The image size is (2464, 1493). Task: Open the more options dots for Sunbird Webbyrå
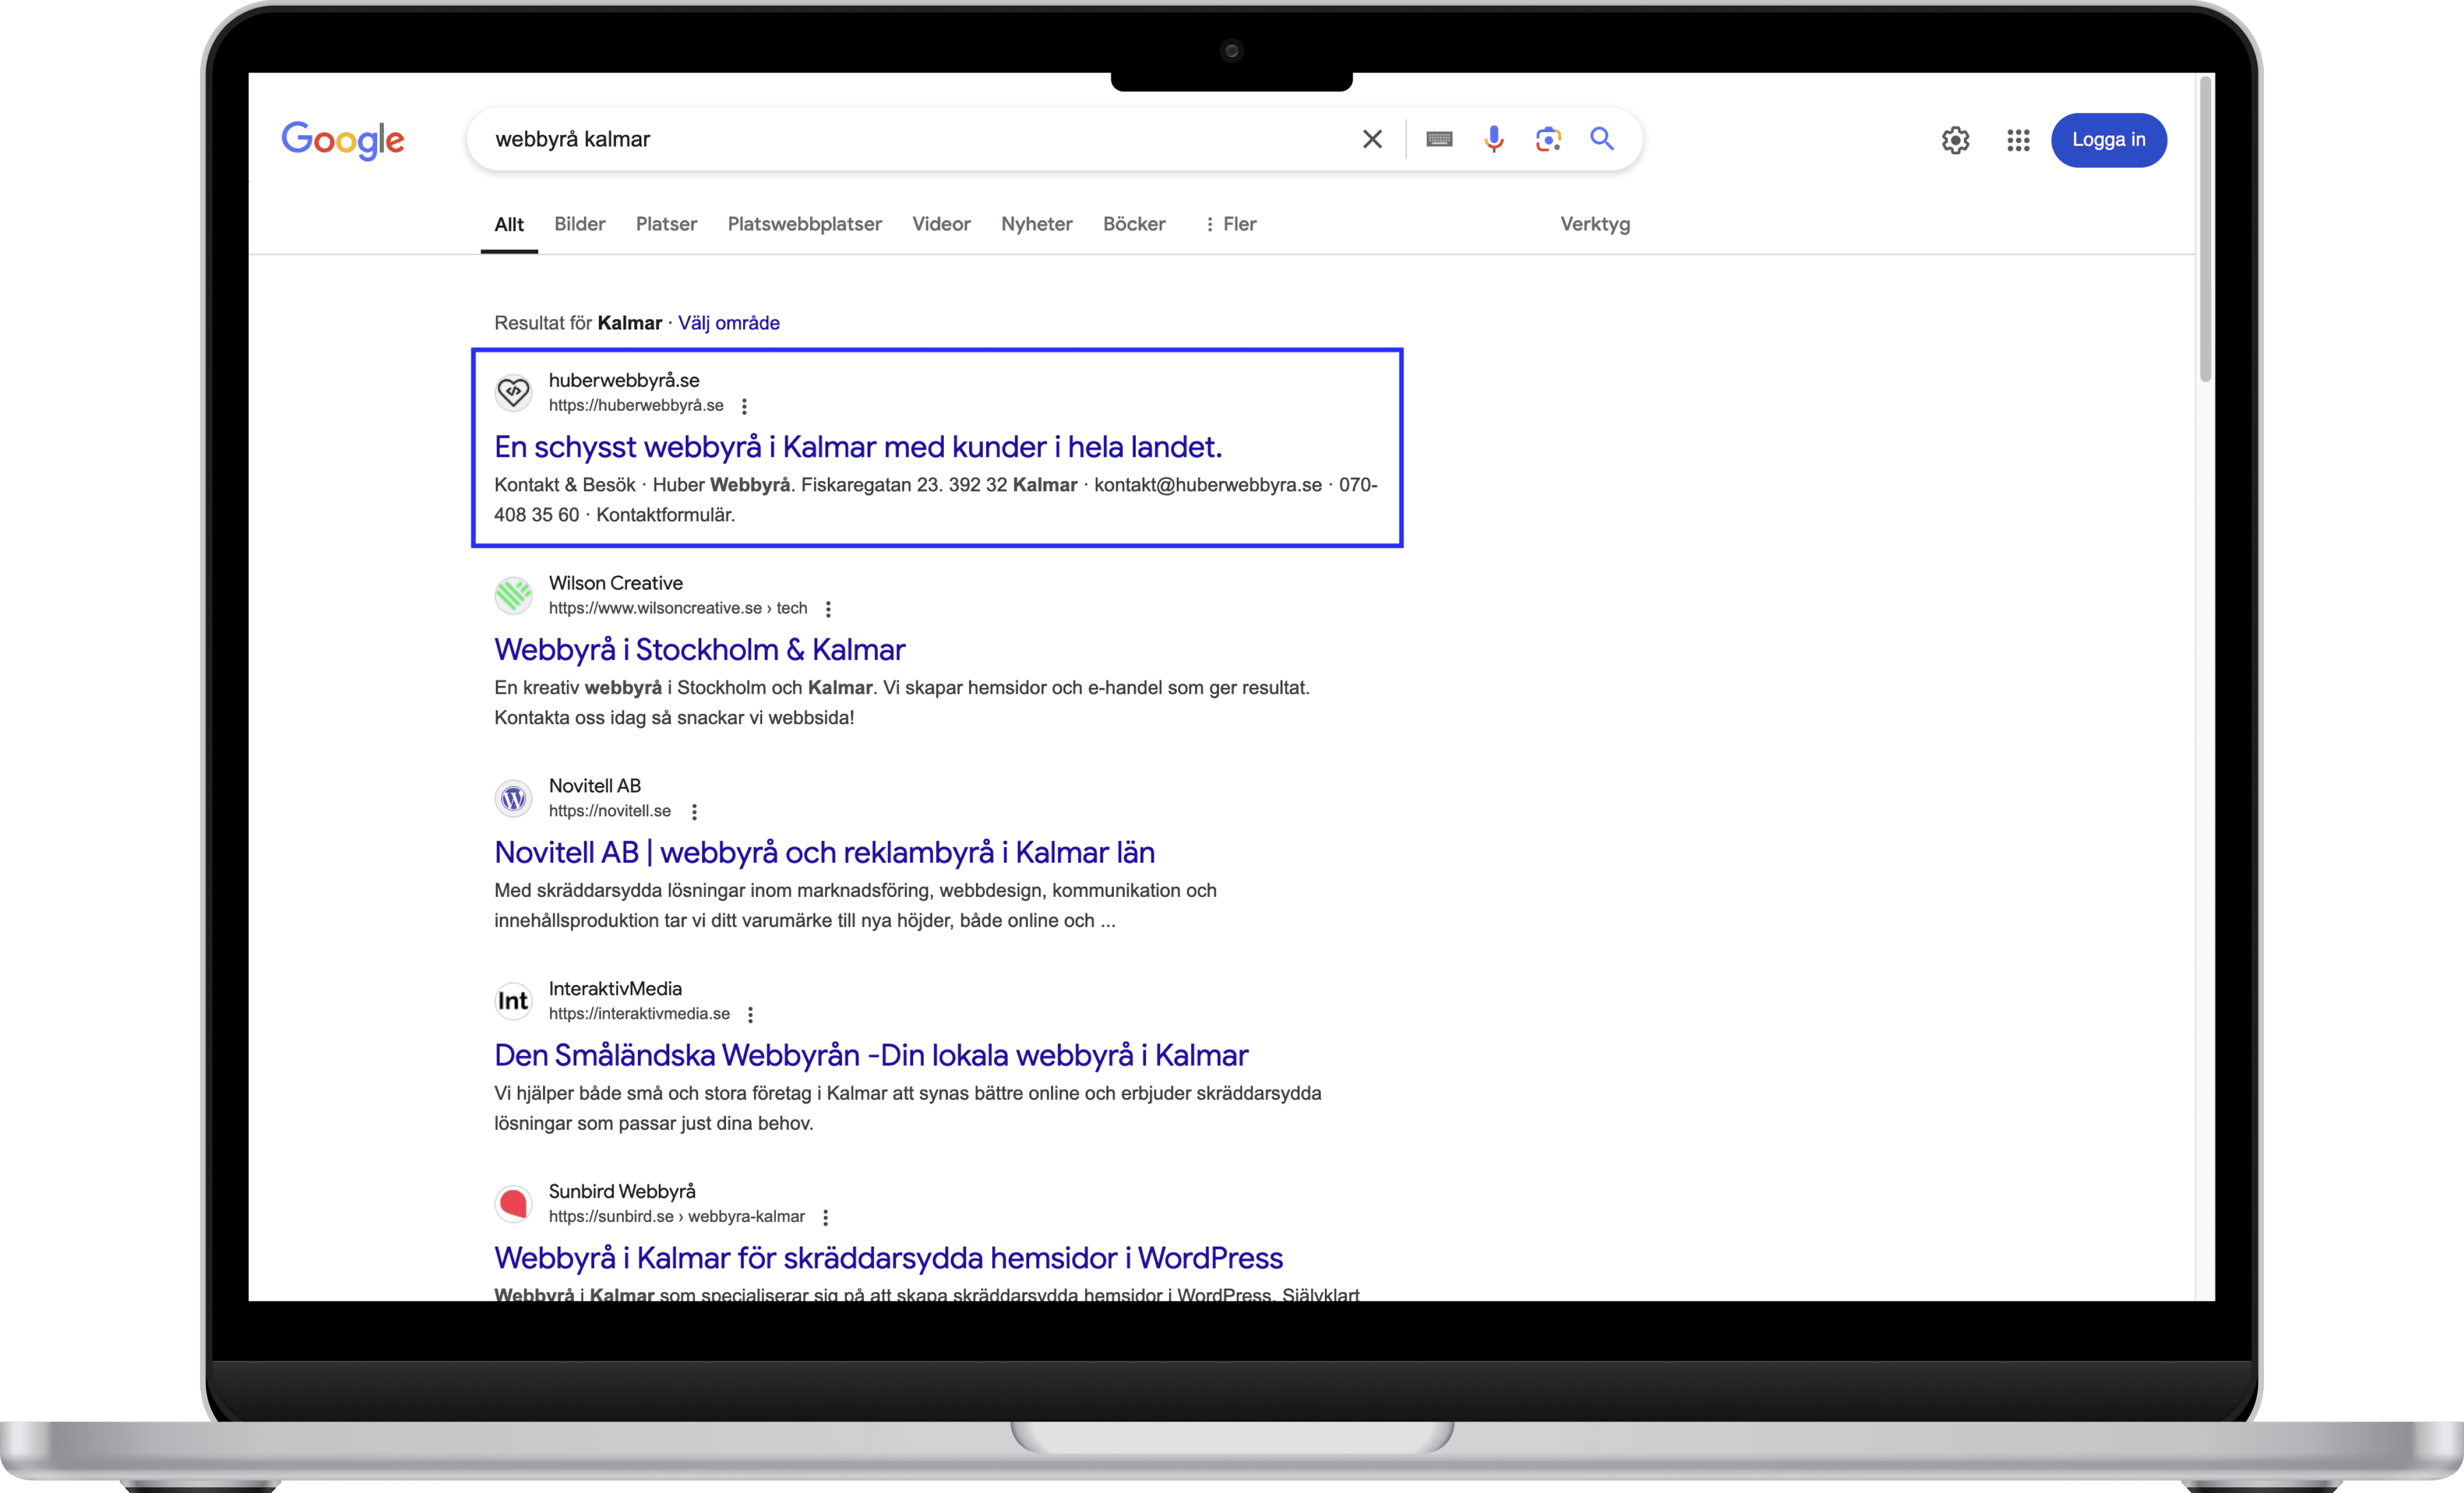[x=825, y=1218]
